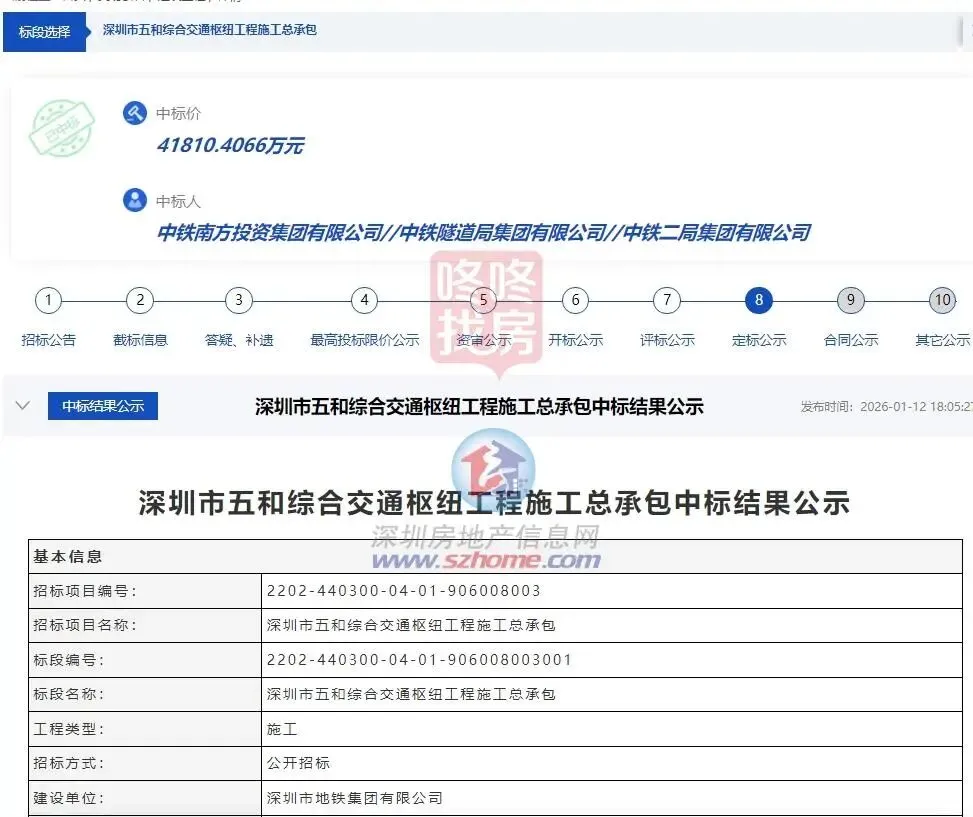Click the 开标公示 step label
This screenshot has width=973, height=817.
(575, 340)
